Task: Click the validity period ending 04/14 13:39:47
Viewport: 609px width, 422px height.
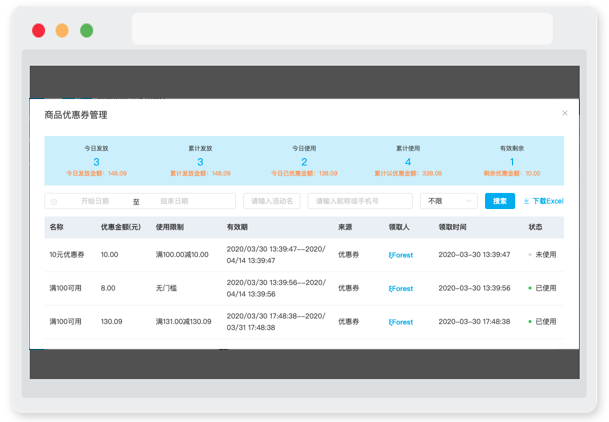Action: 276,255
